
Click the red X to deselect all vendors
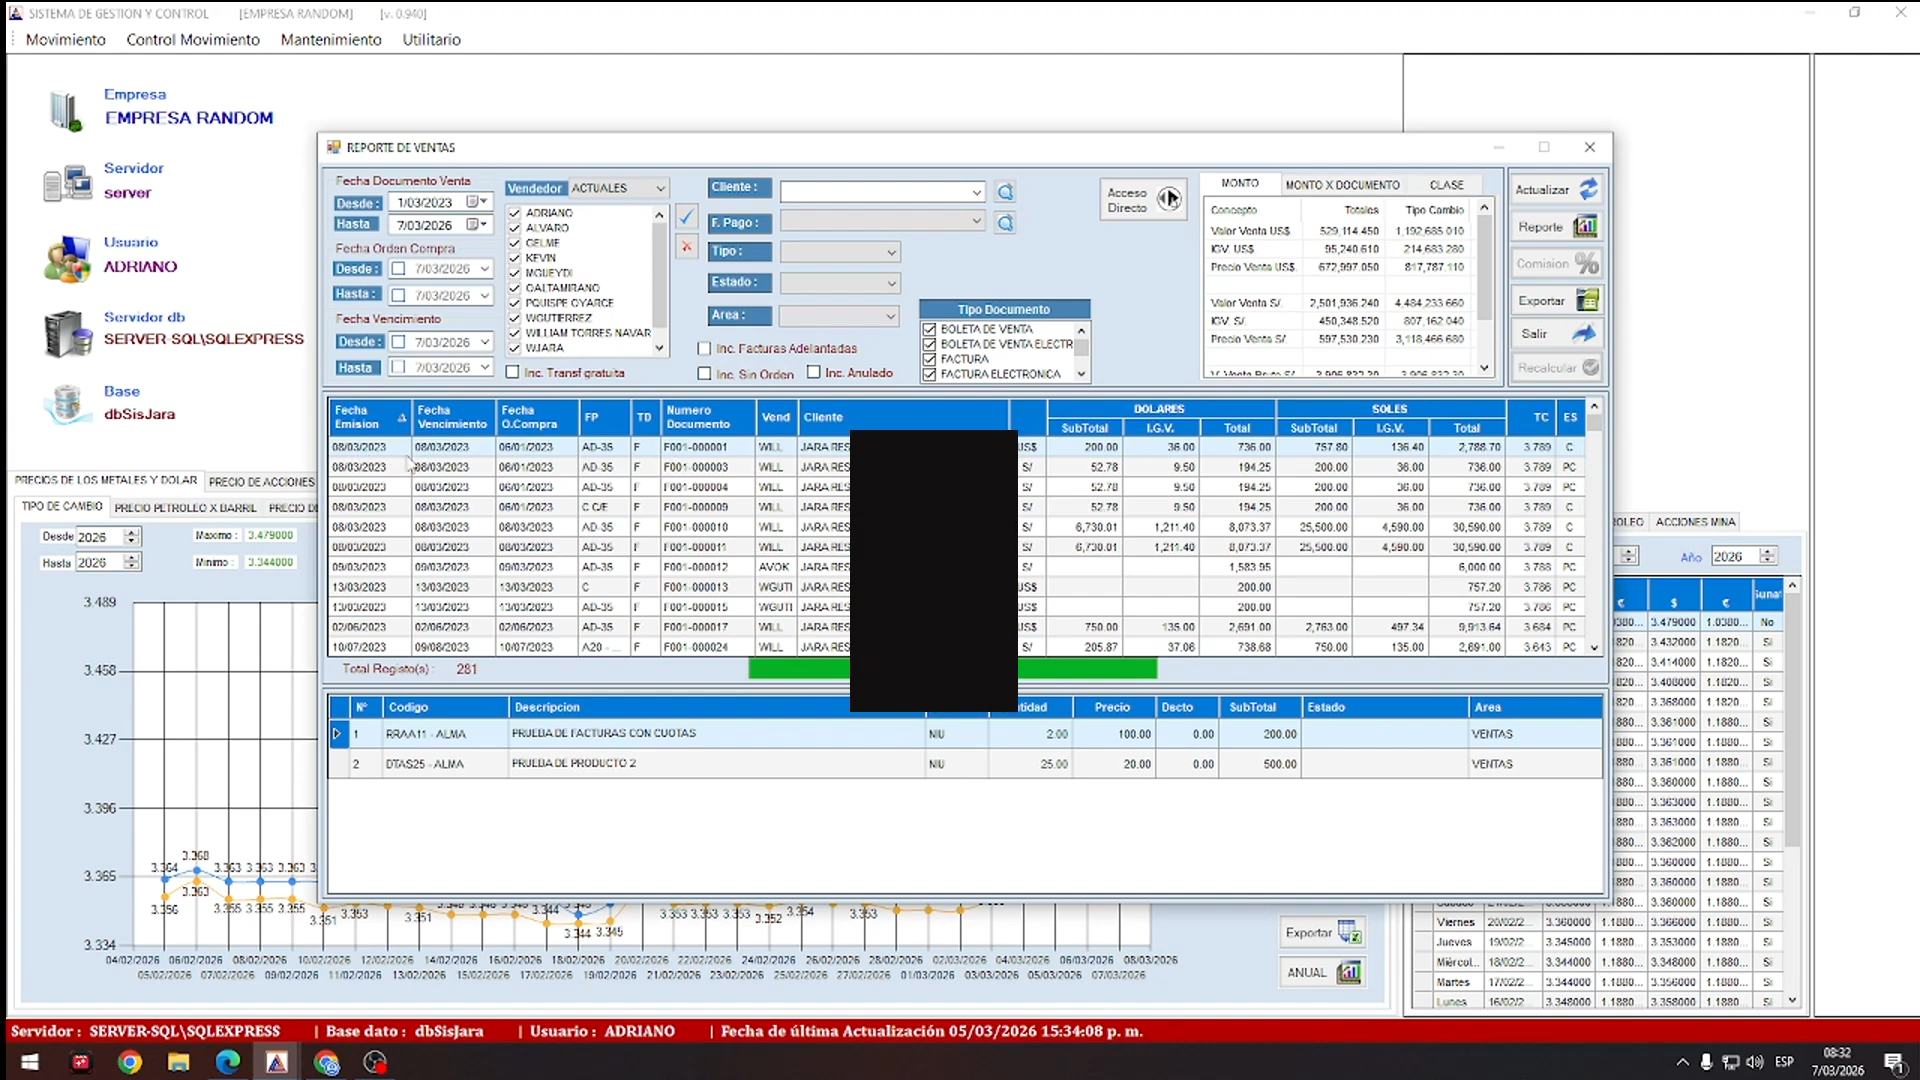pyautogui.click(x=686, y=246)
